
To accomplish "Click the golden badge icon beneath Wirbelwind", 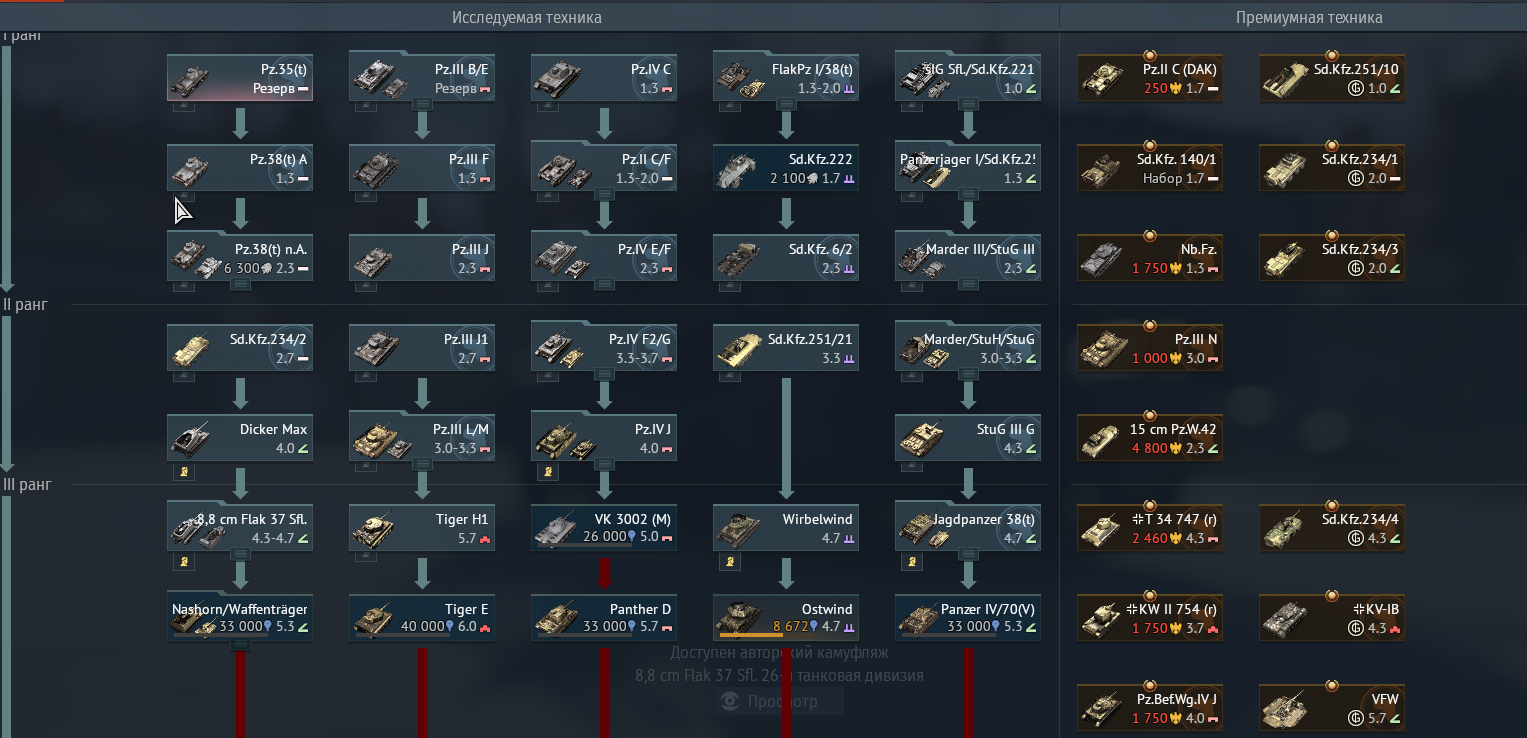I will tap(731, 562).
